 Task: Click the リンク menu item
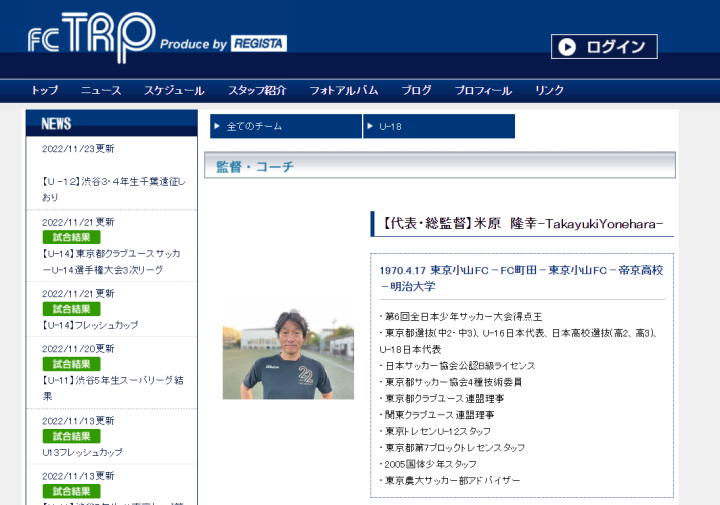(550, 90)
